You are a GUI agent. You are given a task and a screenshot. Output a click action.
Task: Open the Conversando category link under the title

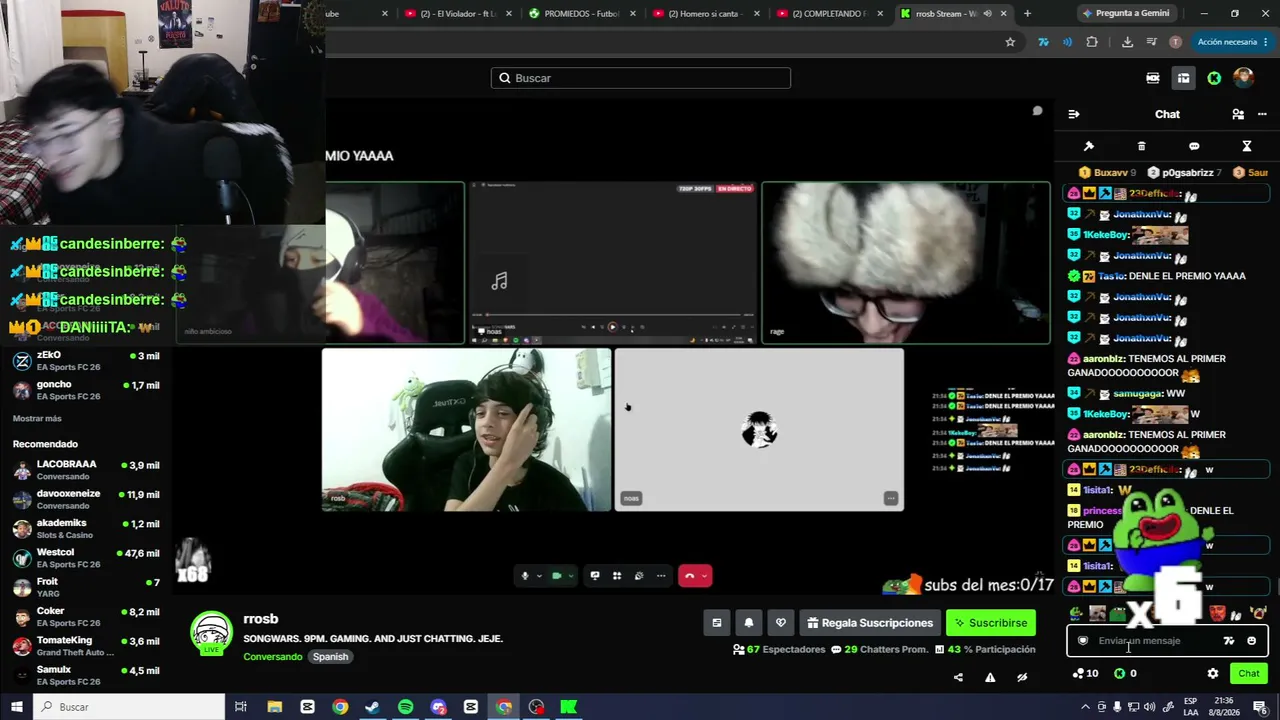273,657
